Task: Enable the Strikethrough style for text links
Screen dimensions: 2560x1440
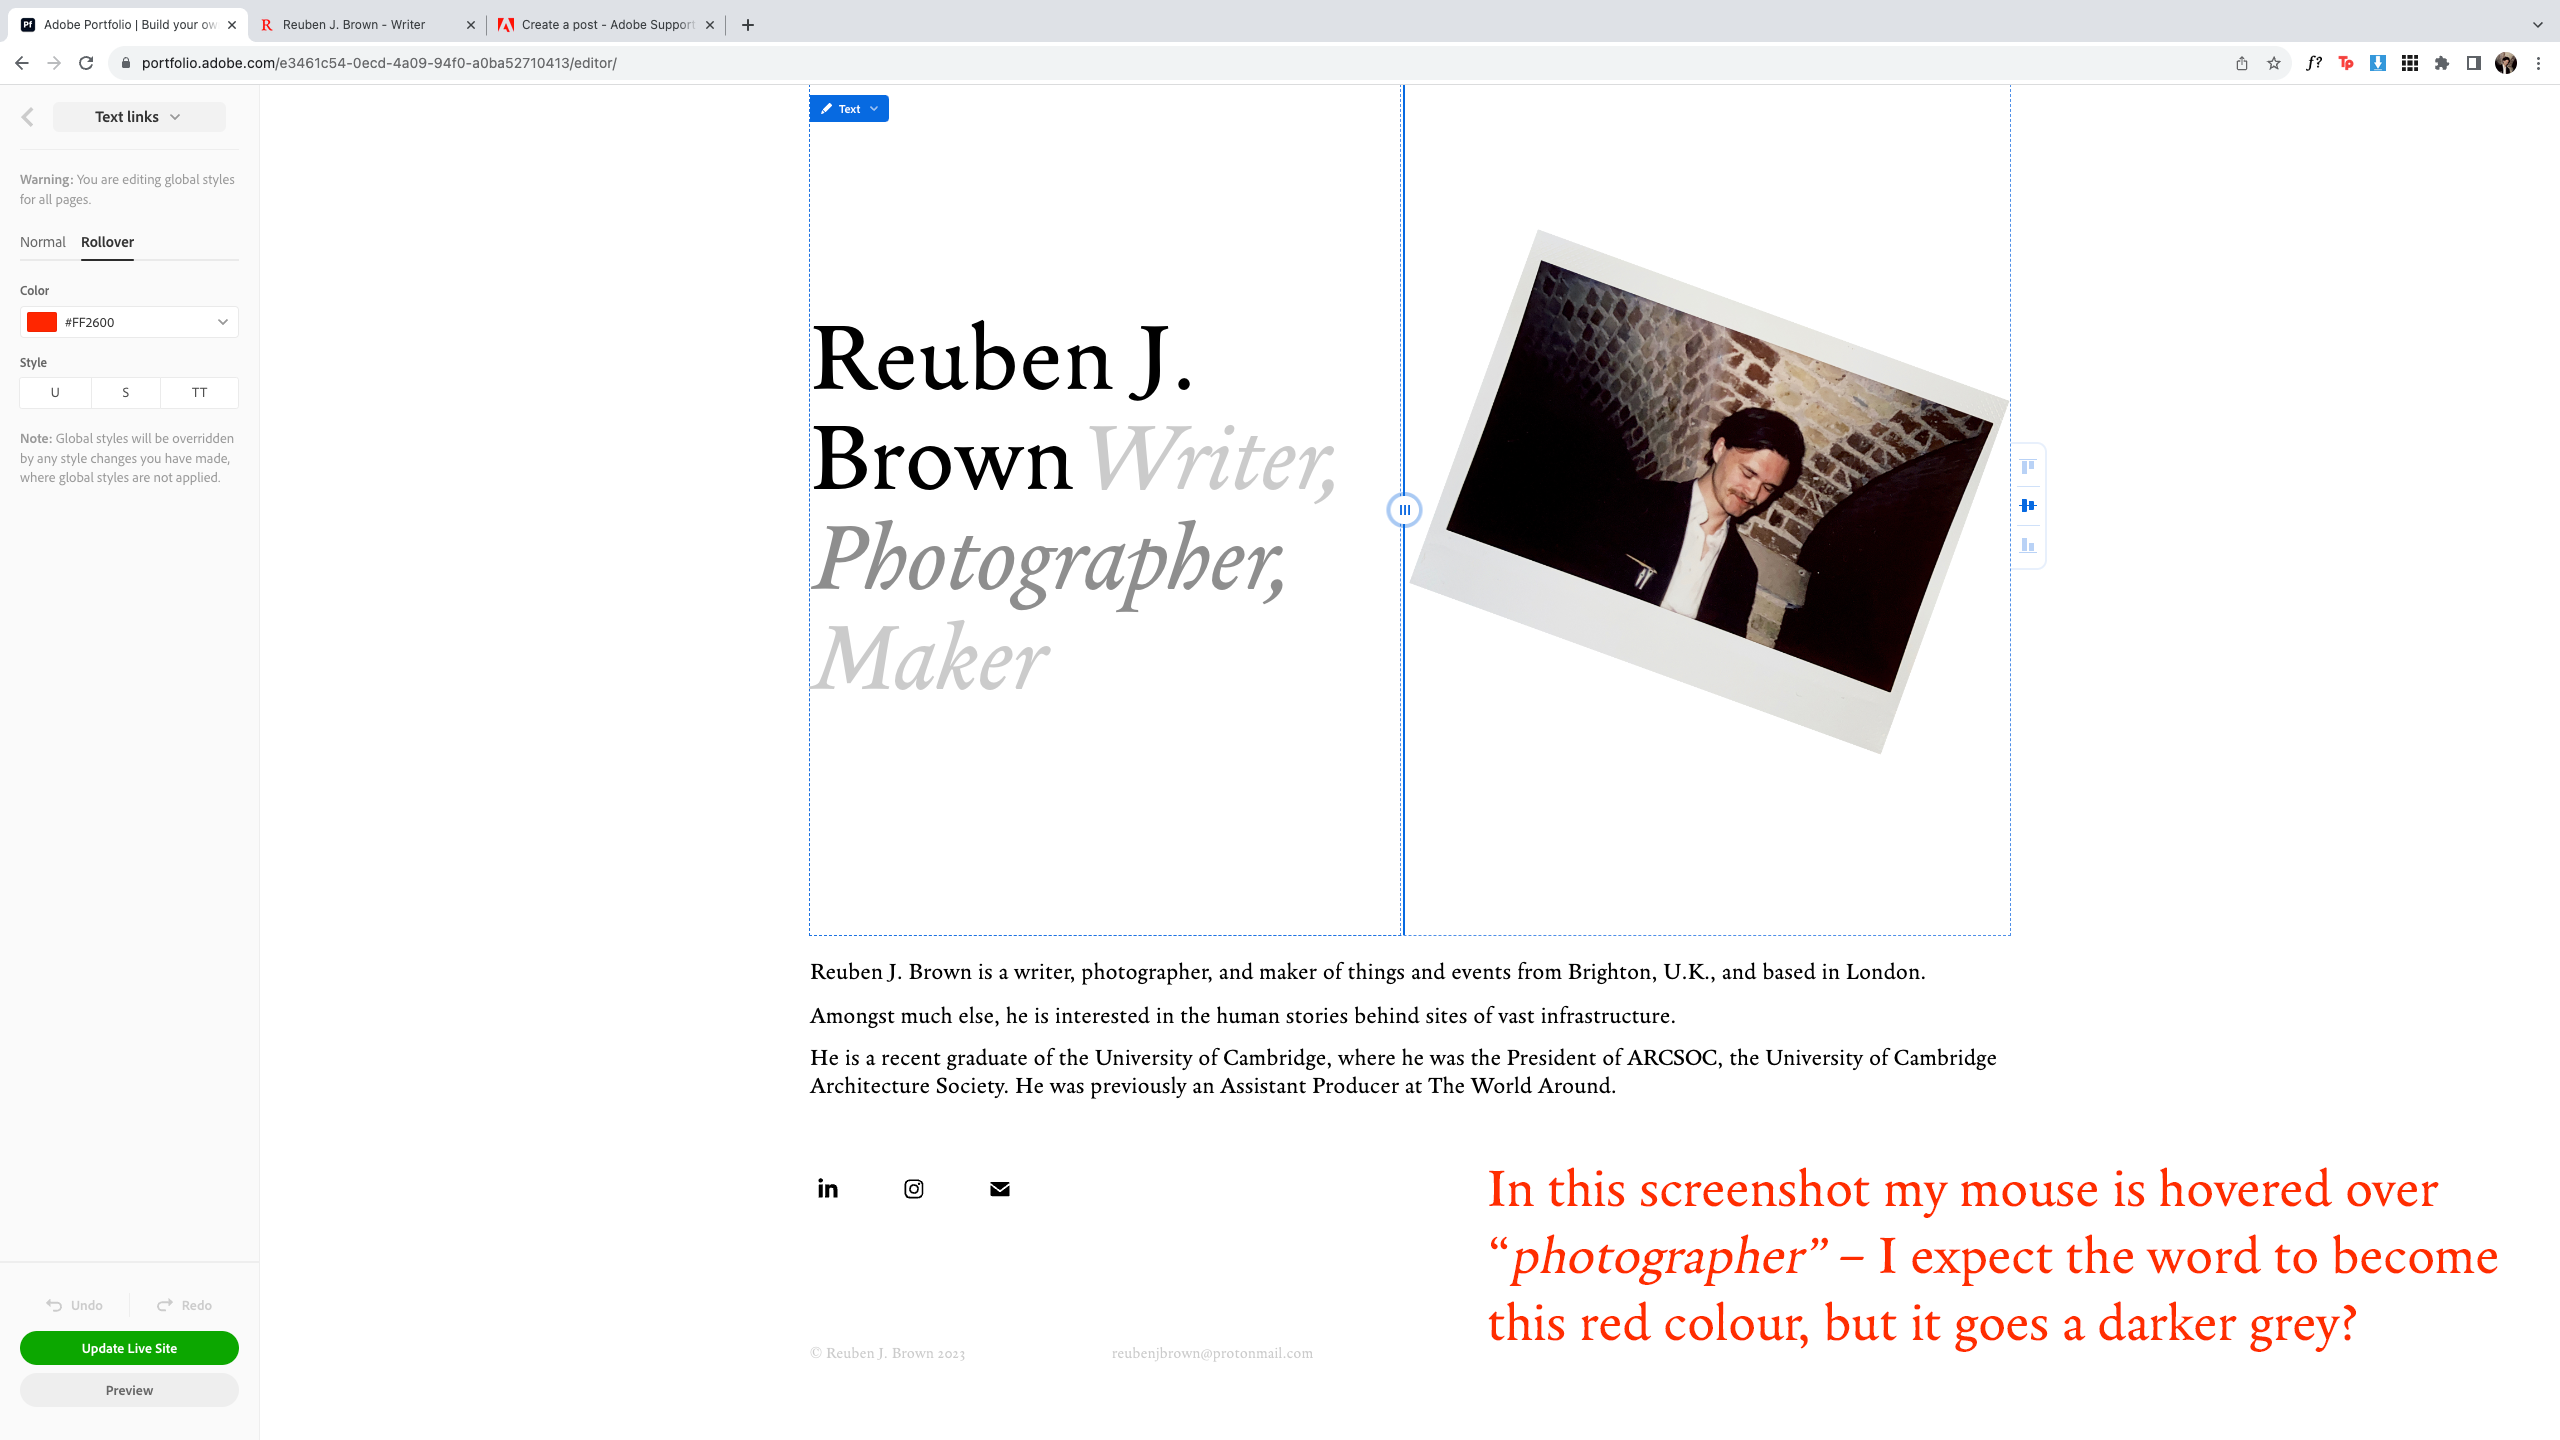Action: click(x=126, y=392)
